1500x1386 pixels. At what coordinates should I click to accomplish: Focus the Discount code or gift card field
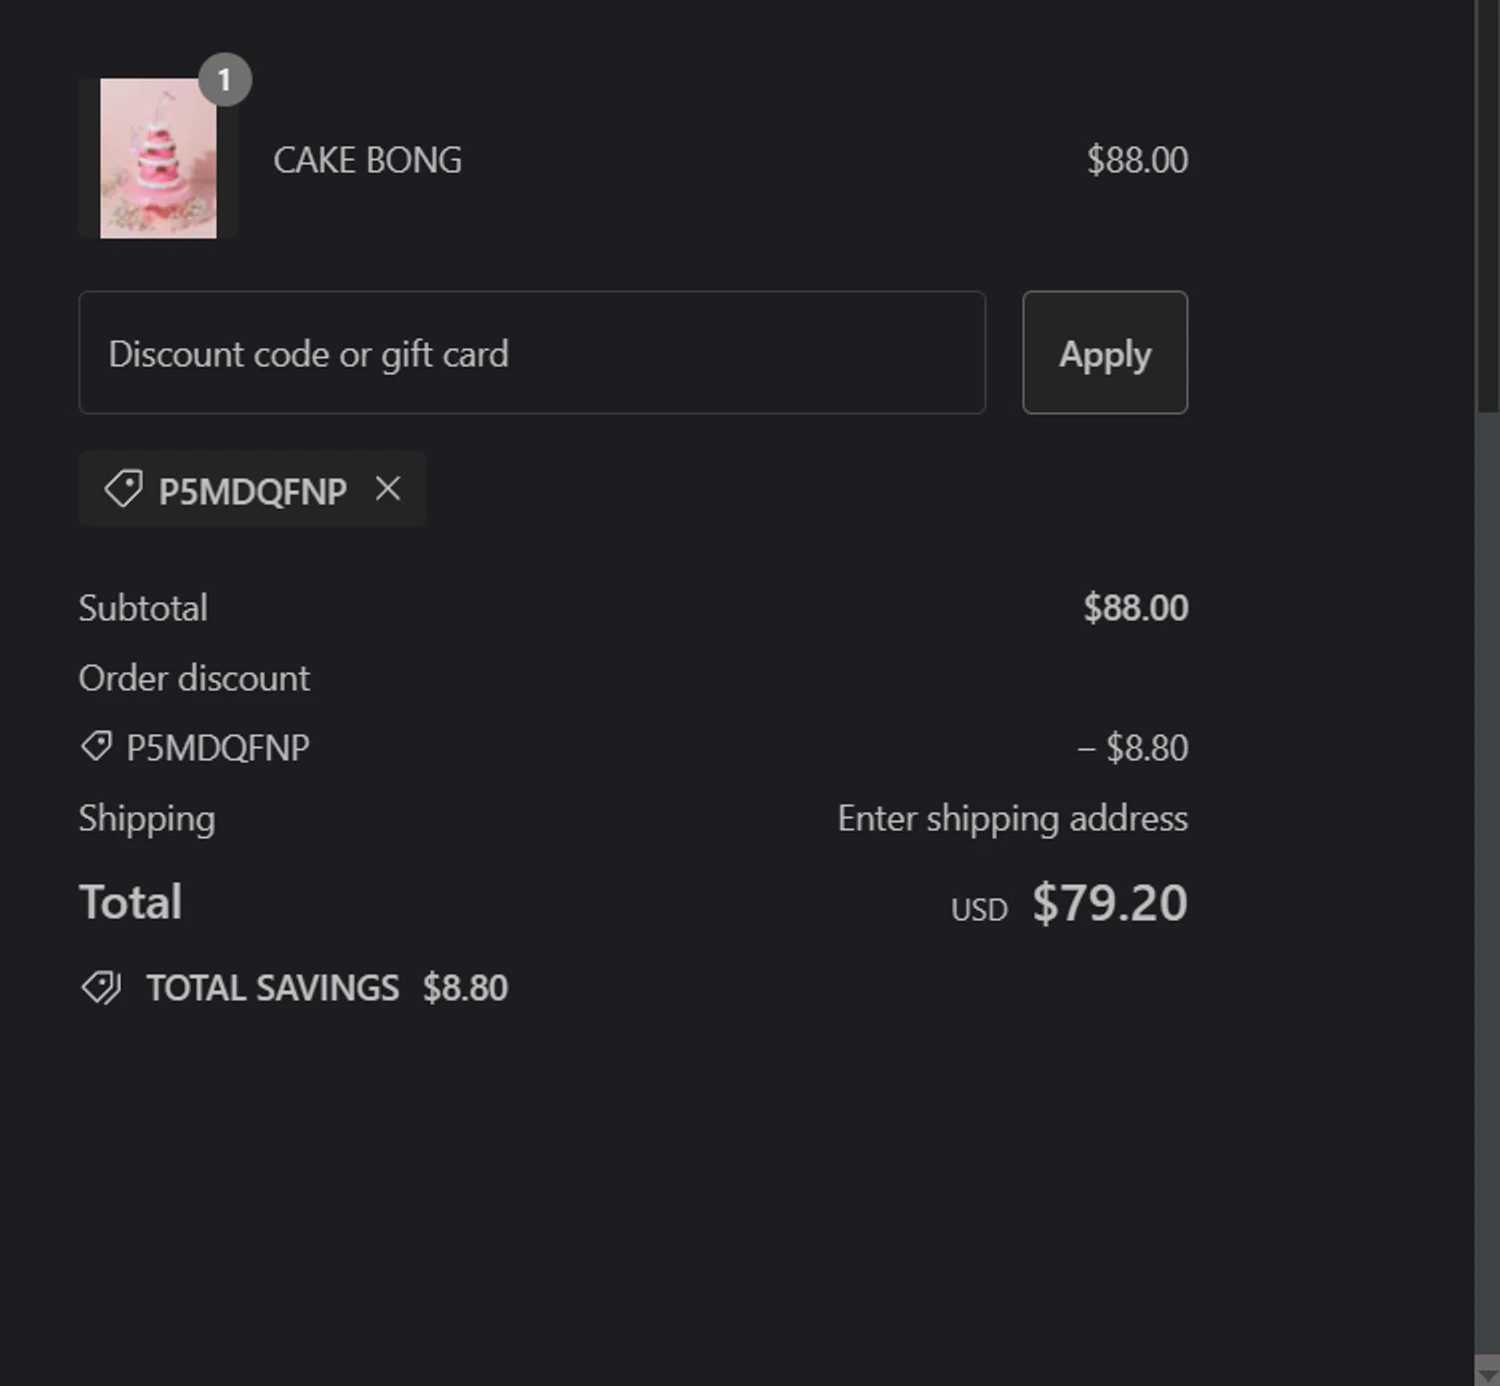532,353
